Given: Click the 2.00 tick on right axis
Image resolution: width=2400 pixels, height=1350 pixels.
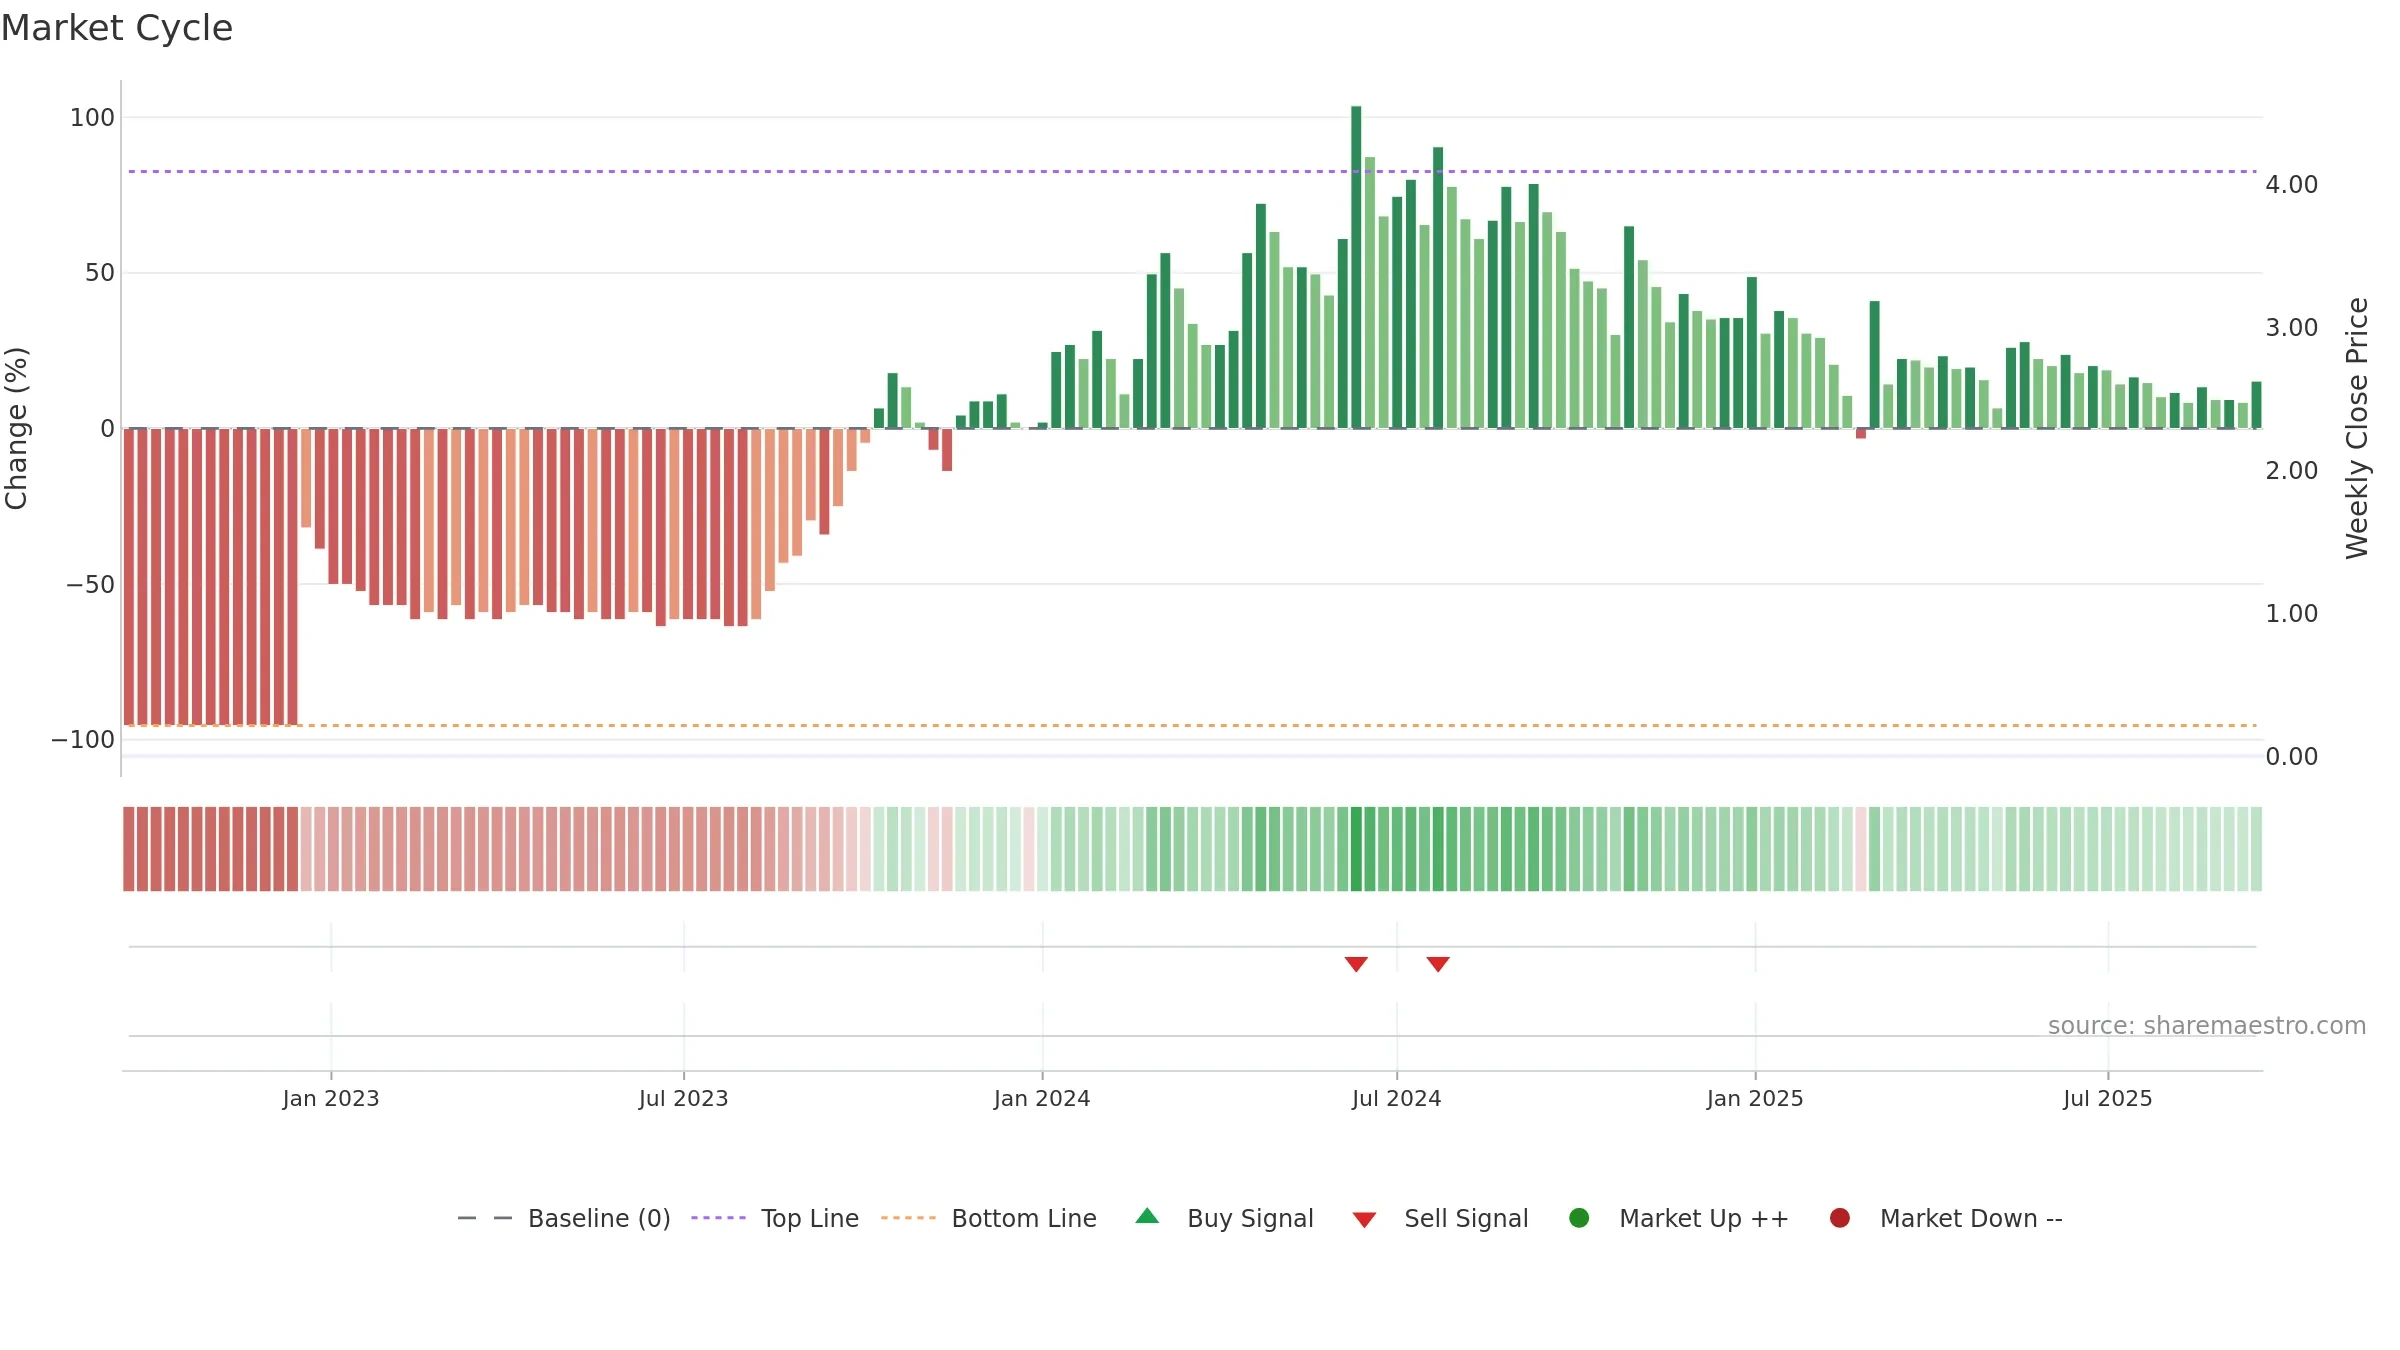Looking at the screenshot, I should pos(2292,471).
